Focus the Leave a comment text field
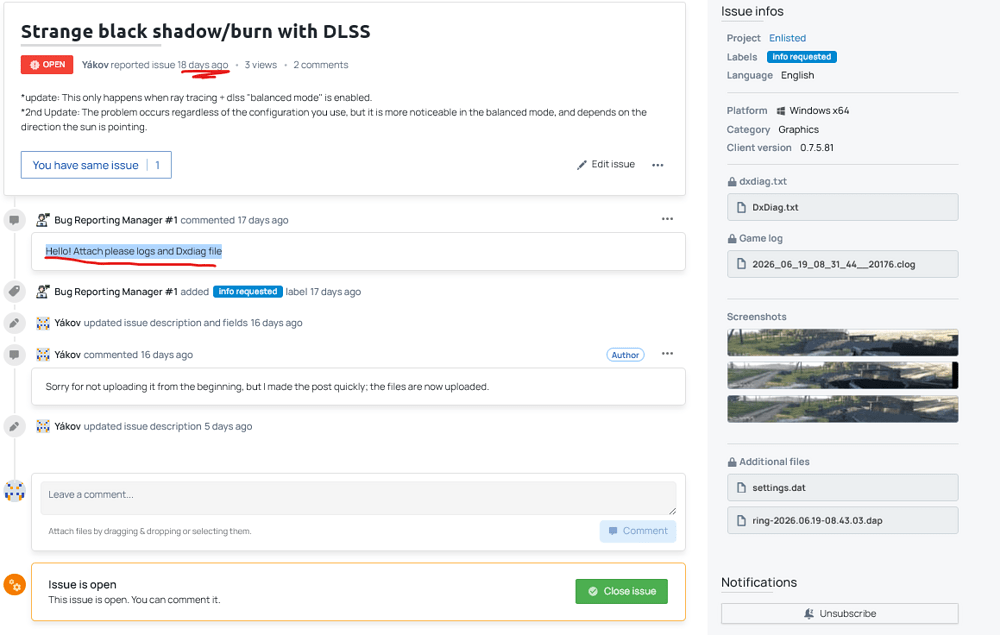The image size is (1000, 635). (358, 498)
